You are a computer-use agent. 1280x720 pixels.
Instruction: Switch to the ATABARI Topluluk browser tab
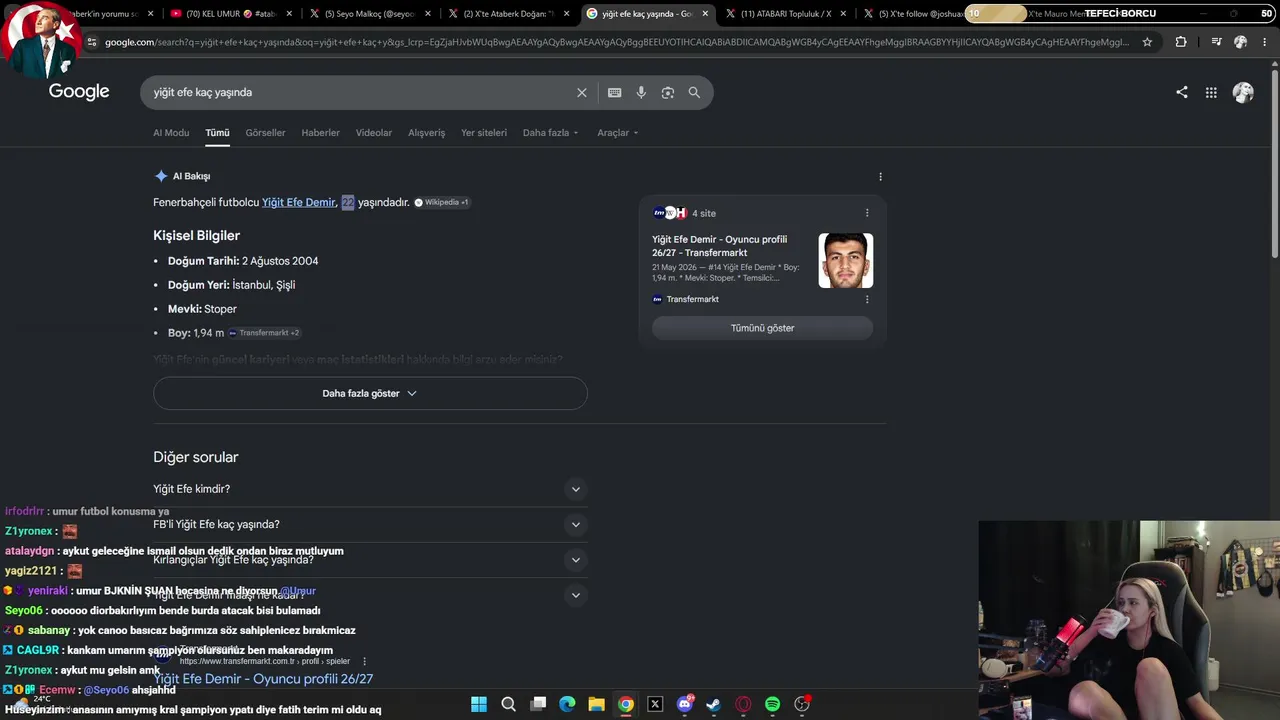[x=785, y=14]
